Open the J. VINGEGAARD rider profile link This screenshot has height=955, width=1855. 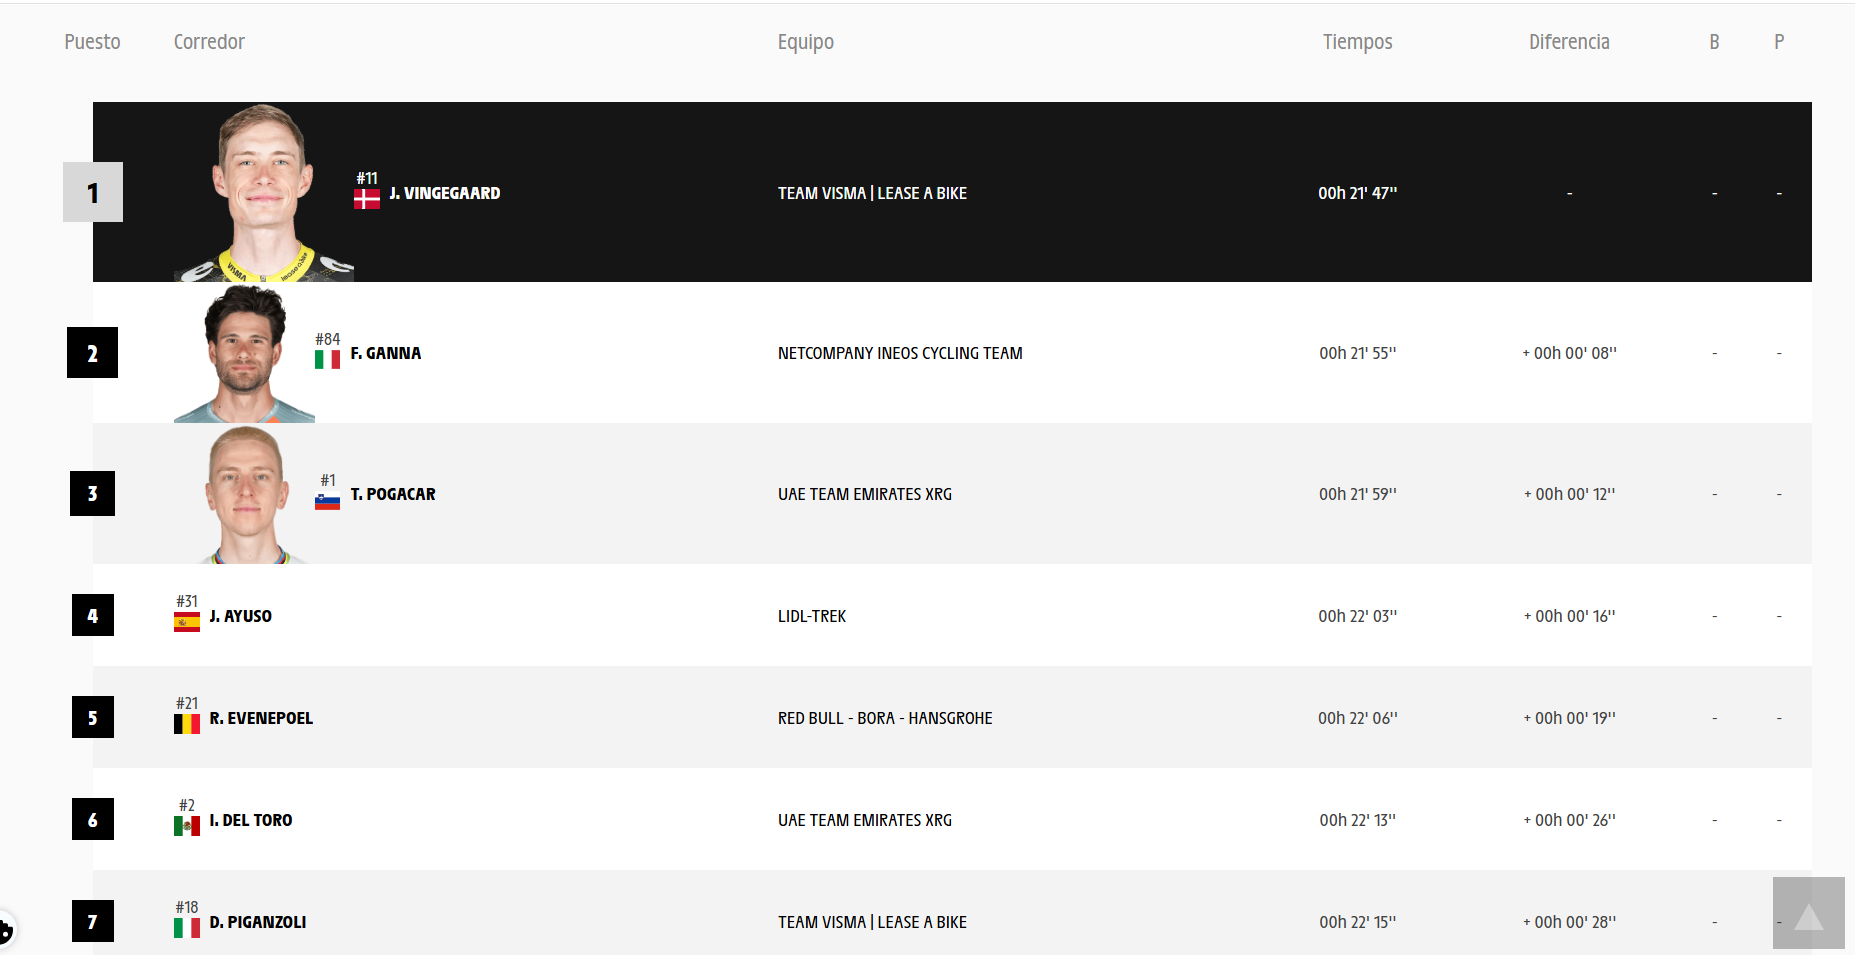pyautogui.click(x=445, y=193)
